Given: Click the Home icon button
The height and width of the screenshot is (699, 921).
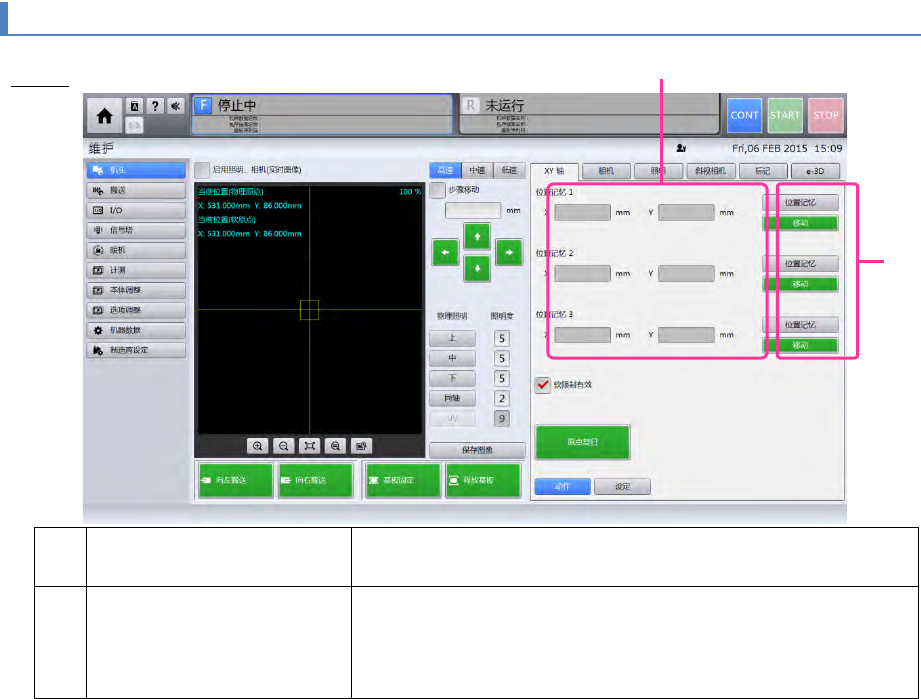Looking at the screenshot, I should 104,115.
